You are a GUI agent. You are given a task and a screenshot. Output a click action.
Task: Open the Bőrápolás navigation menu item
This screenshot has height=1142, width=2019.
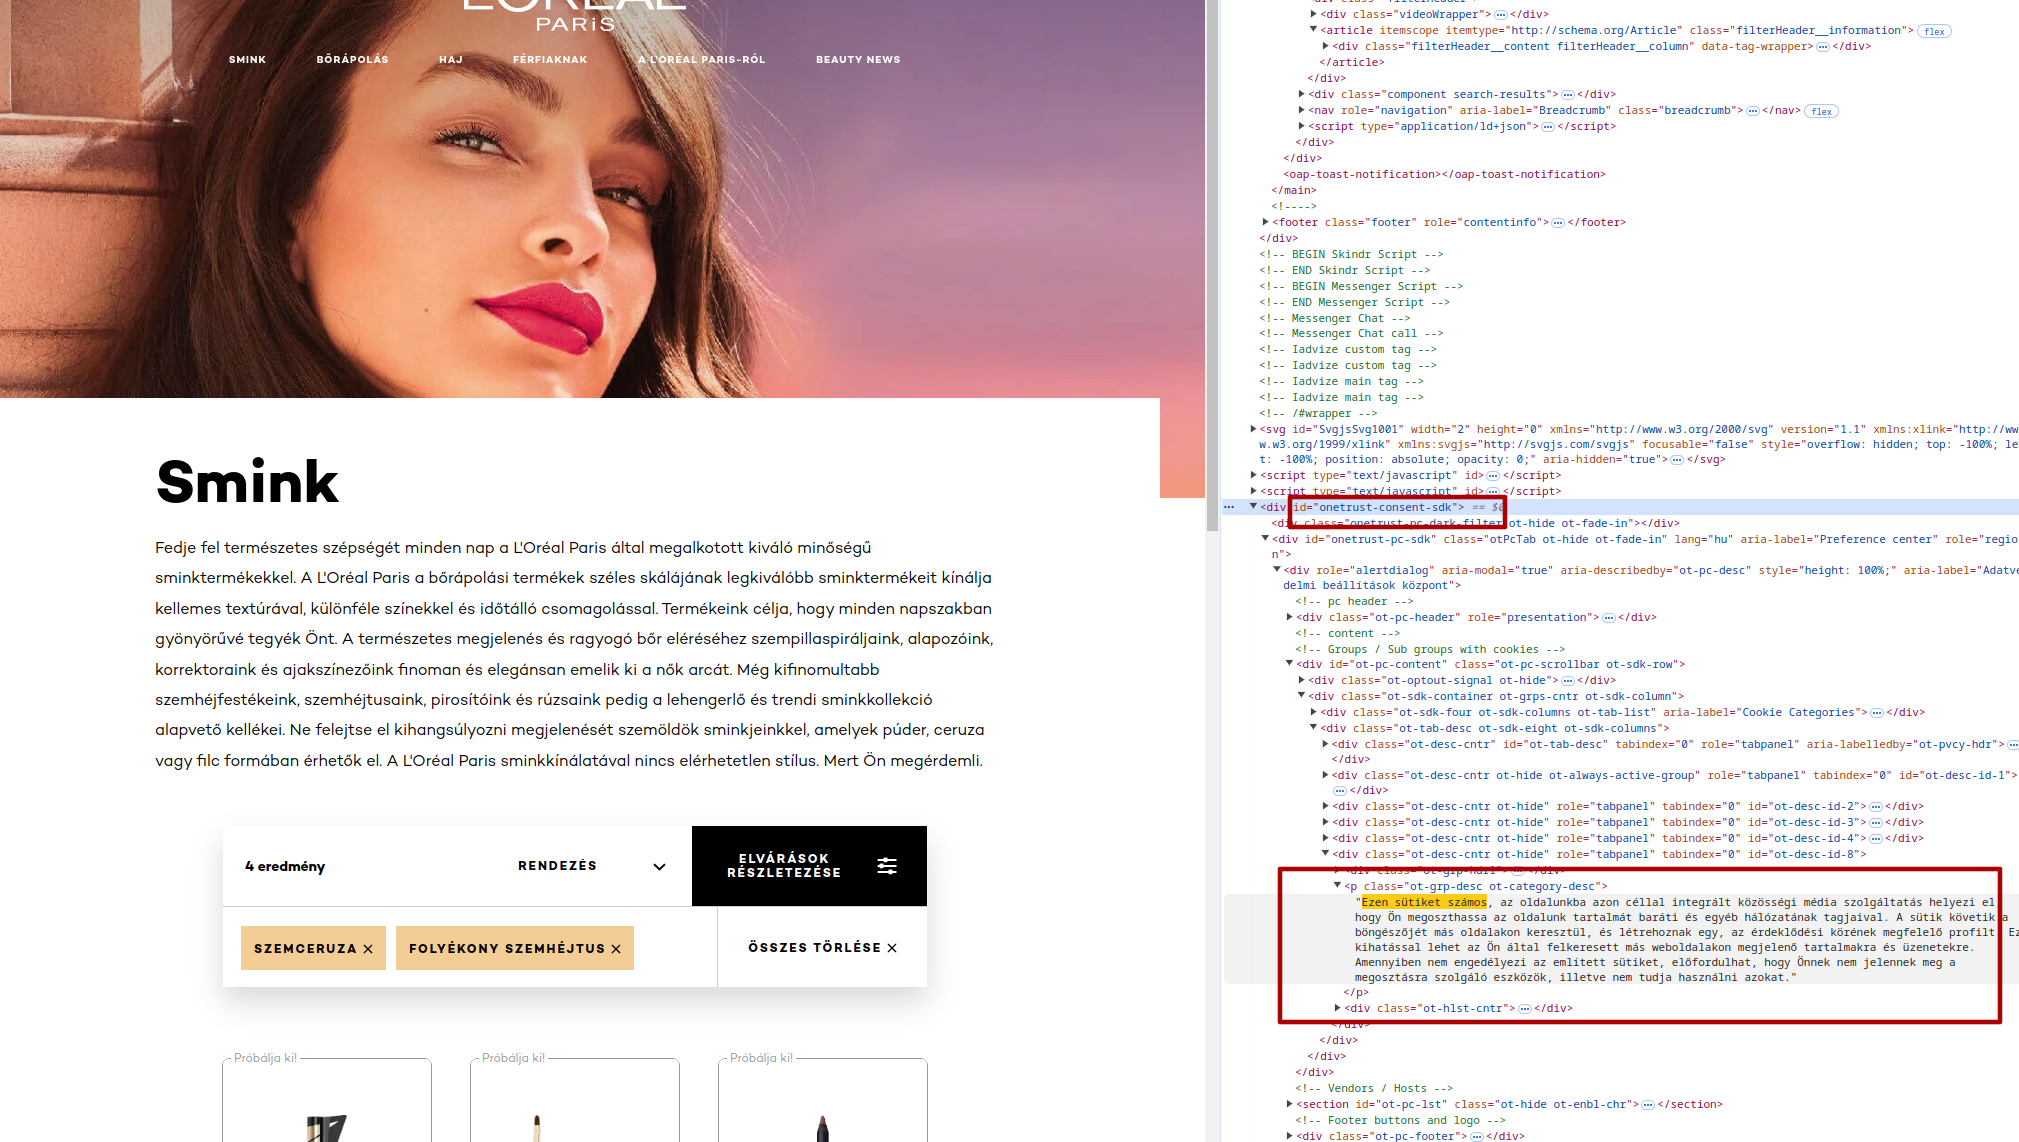click(x=352, y=60)
